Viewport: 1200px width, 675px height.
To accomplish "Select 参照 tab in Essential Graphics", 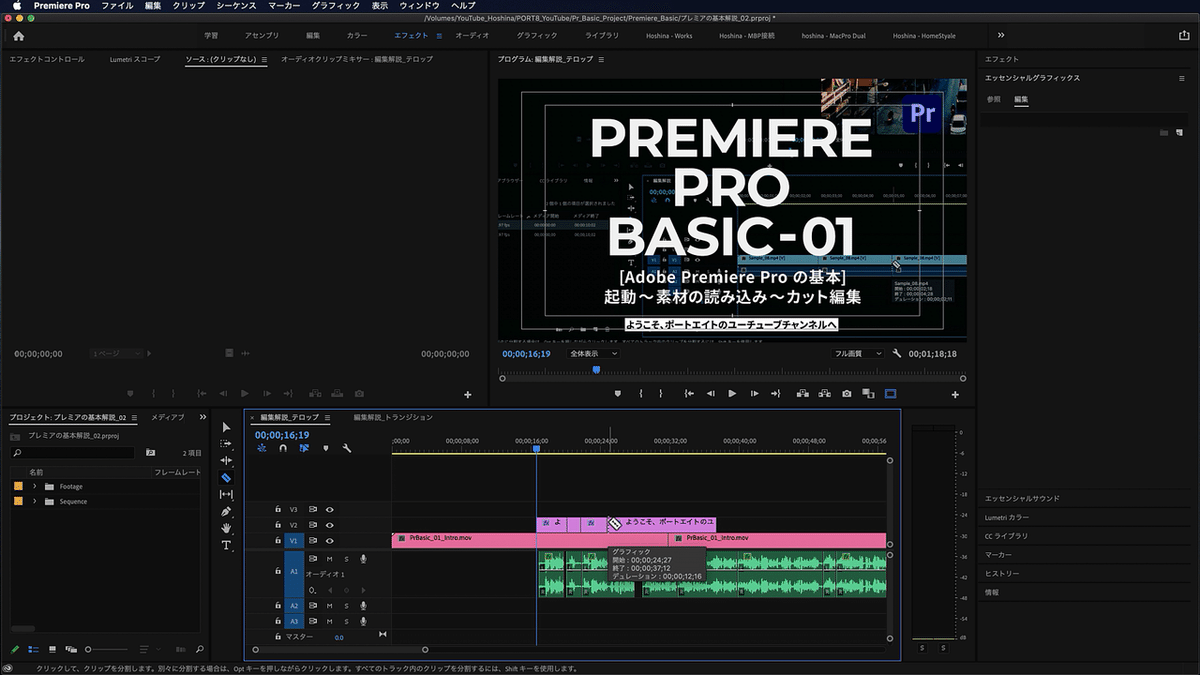I will click(993, 99).
